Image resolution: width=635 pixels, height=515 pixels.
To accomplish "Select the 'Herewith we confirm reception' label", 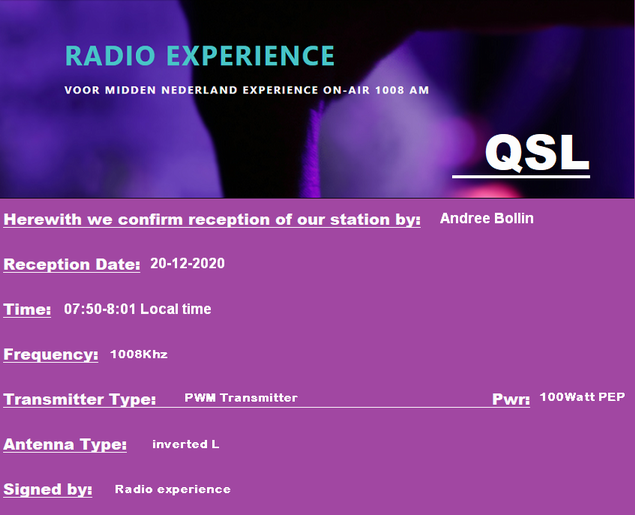I will (x=212, y=219).
